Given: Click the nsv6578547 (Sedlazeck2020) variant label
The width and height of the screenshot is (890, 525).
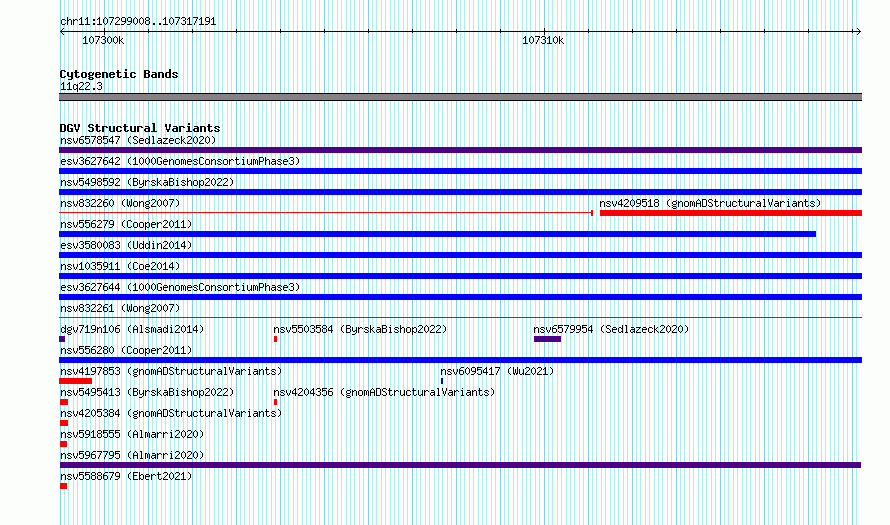Looking at the screenshot, I should point(138,140).
